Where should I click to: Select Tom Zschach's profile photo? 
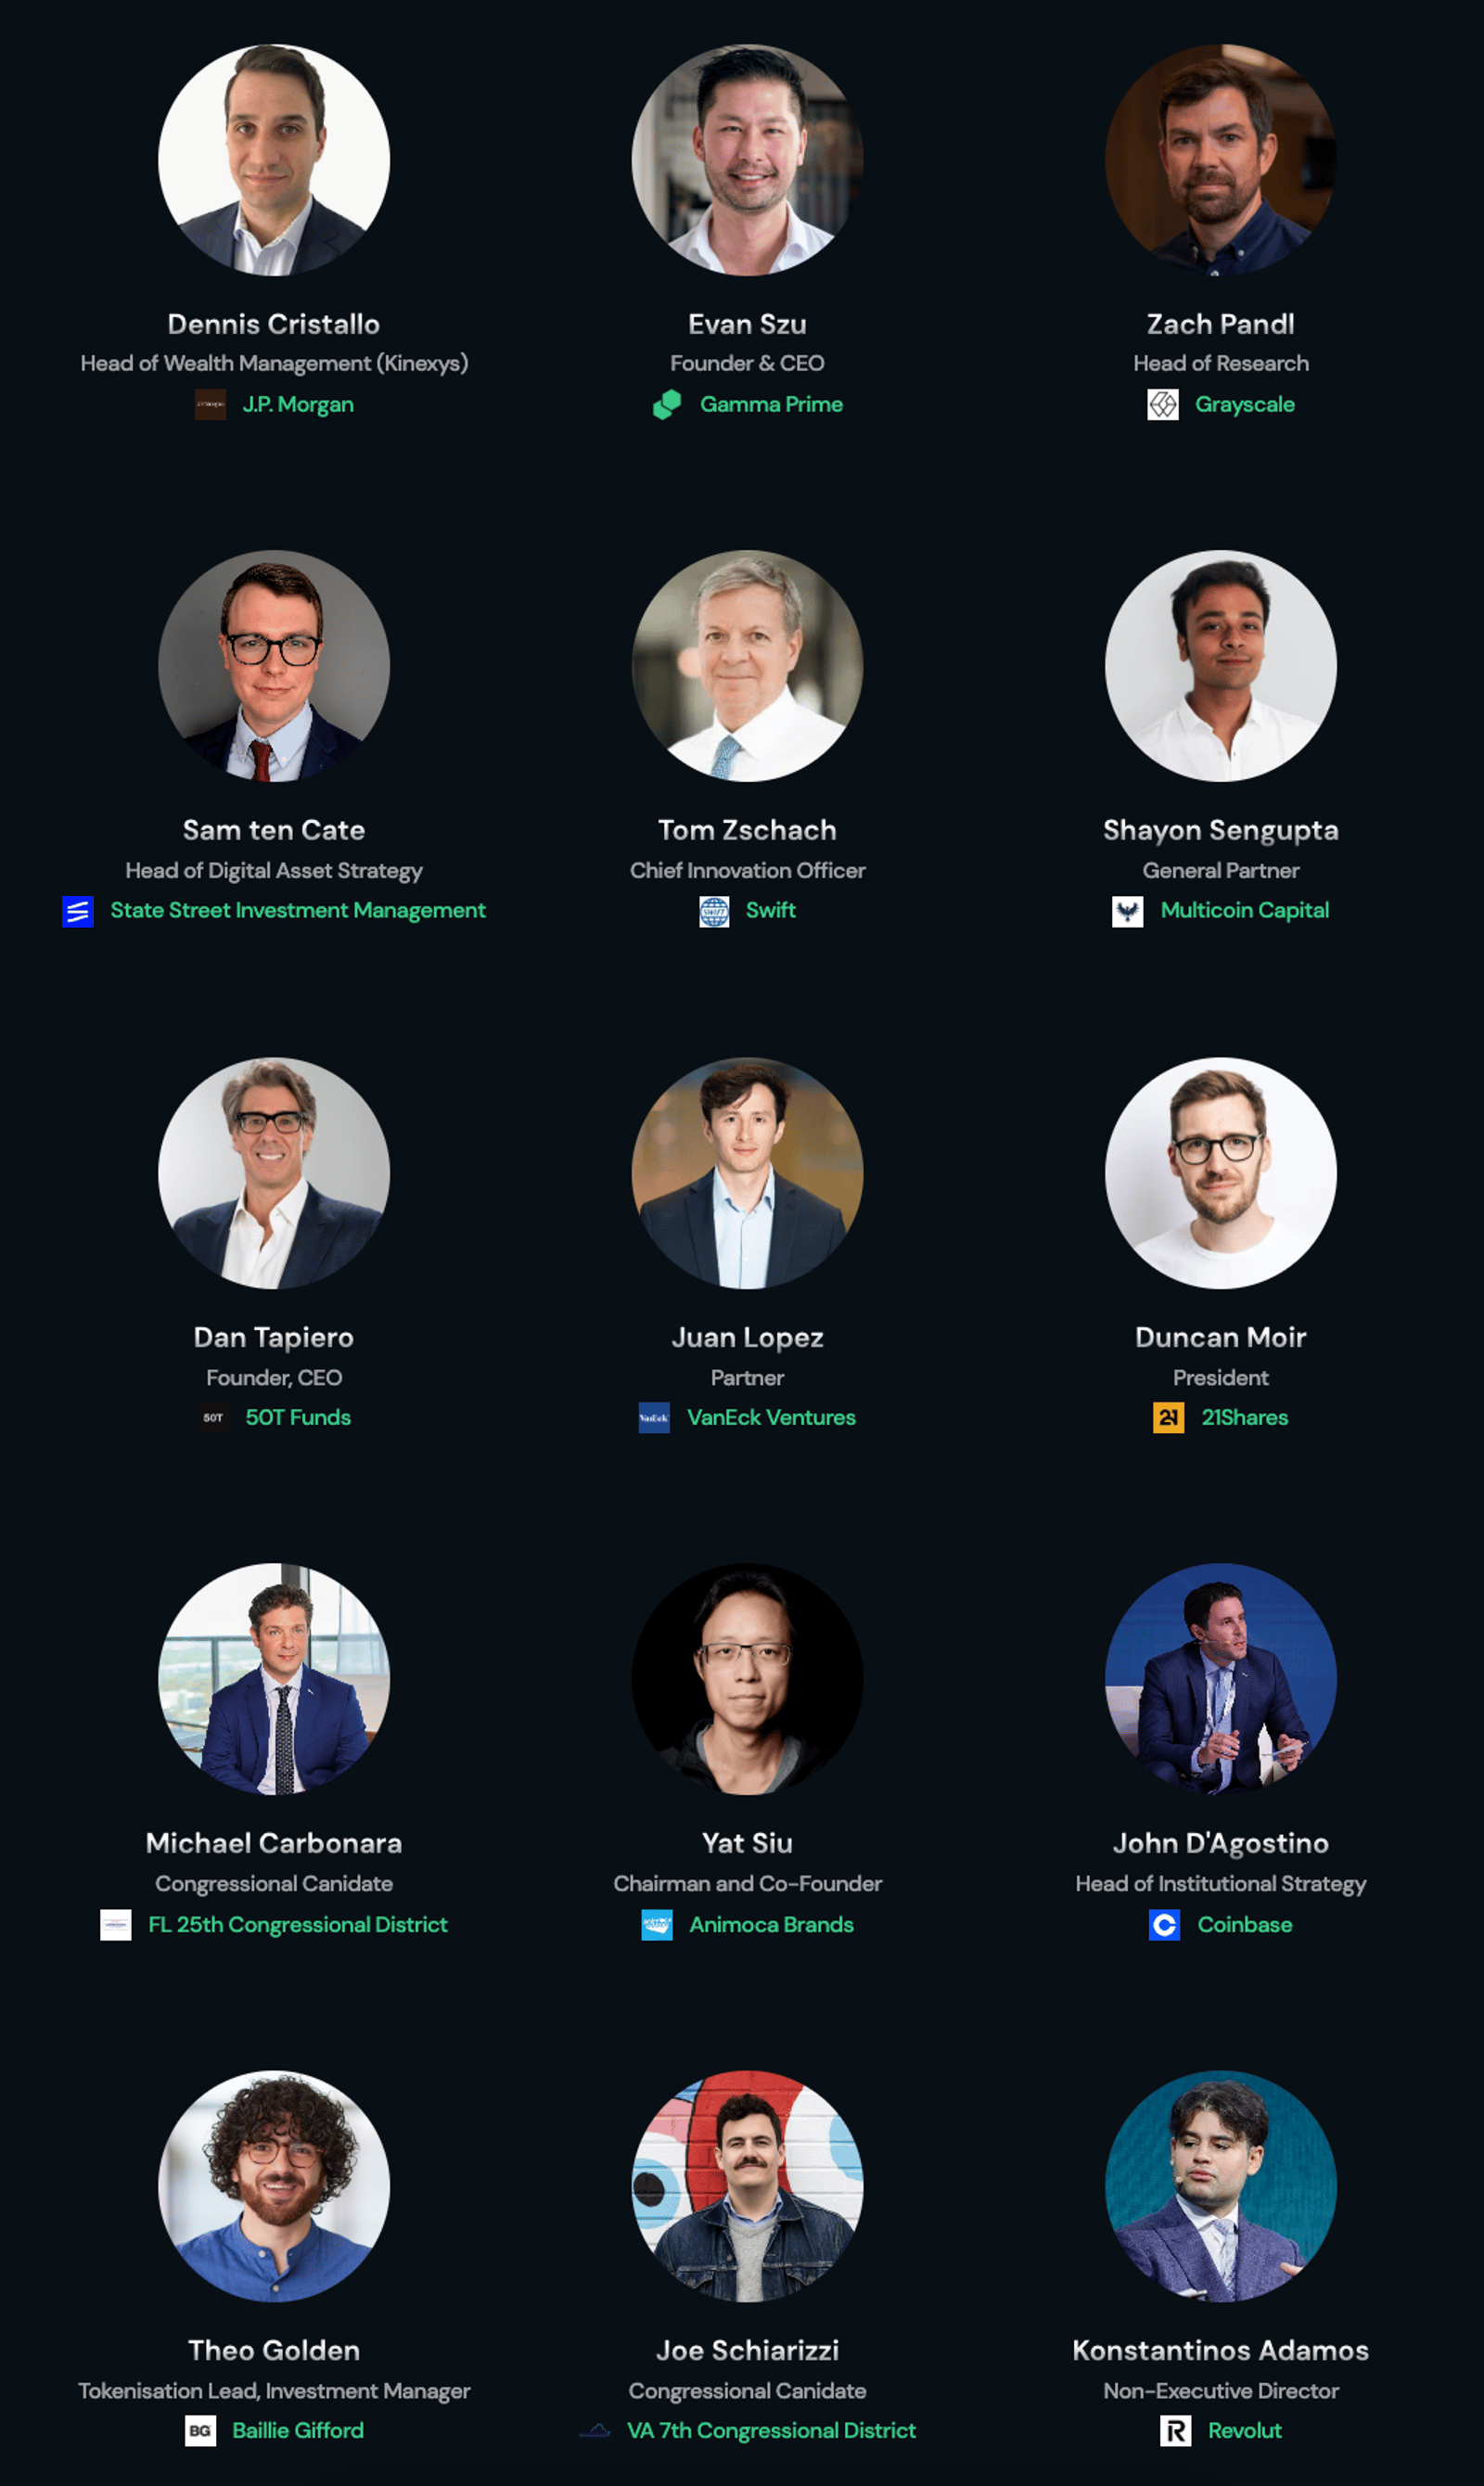pyautogui.click(x=747, y=666)
